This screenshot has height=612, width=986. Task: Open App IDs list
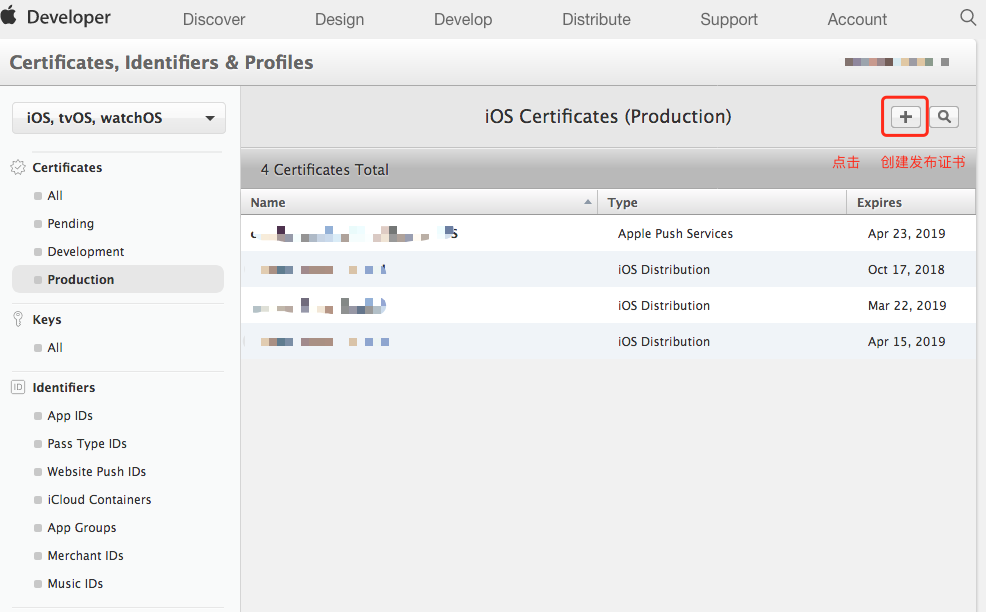[x=70, y=416]
